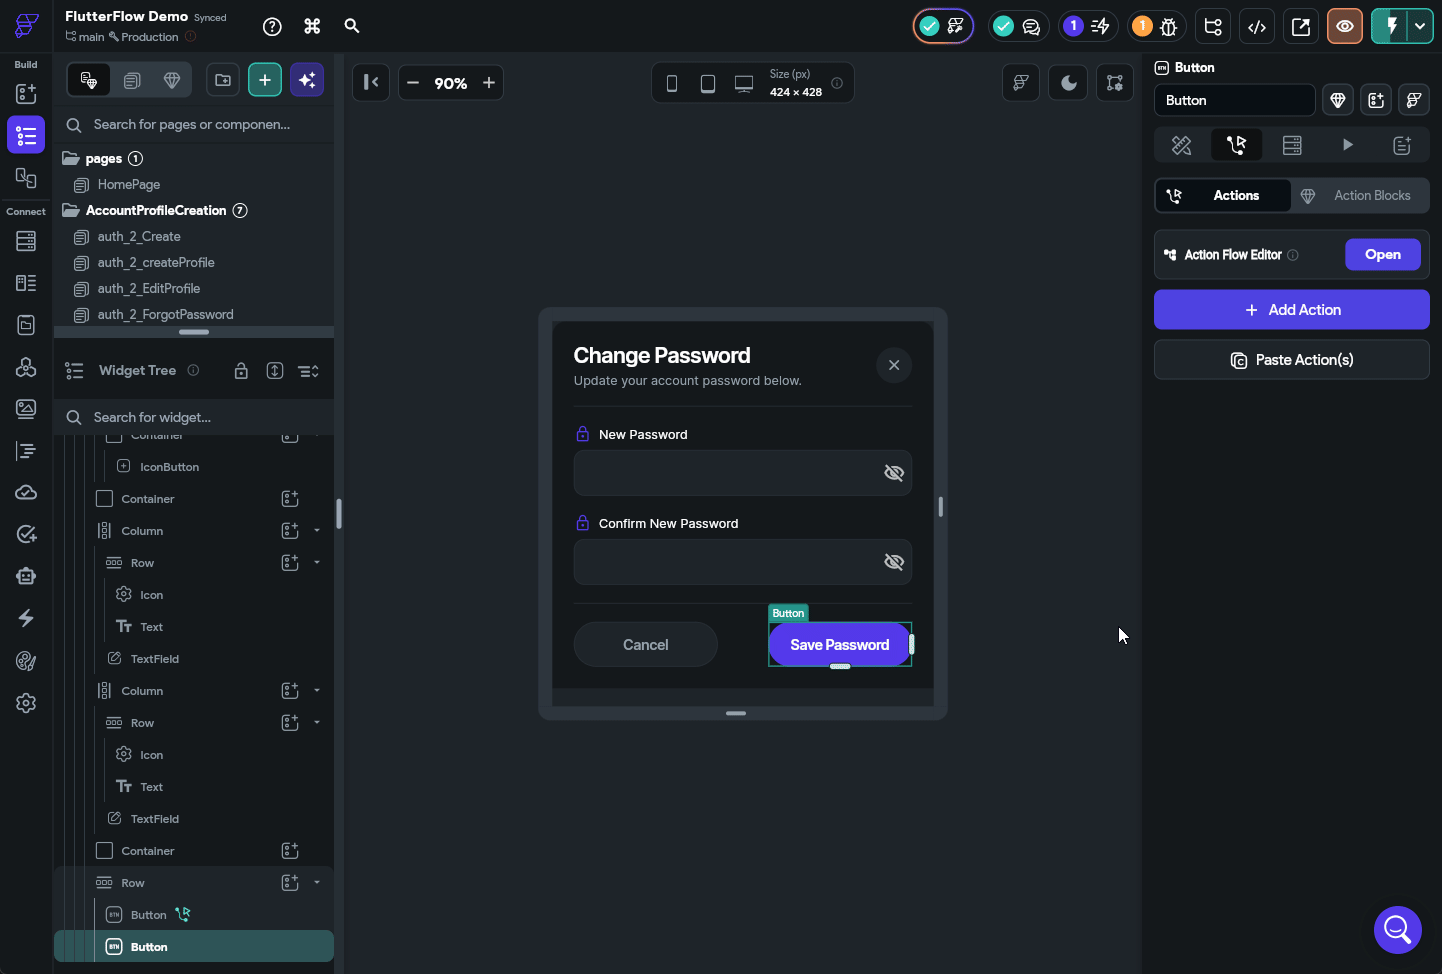Open Custom Functions lightning icon in sidebar
Viewport: 1442px width, 974px height.
pos(26,618)
